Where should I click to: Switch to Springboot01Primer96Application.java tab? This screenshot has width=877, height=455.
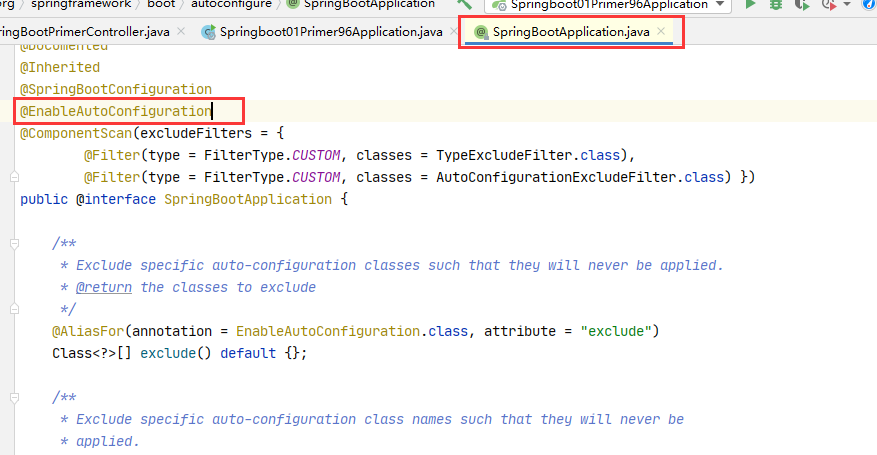[x=331, y=32]
